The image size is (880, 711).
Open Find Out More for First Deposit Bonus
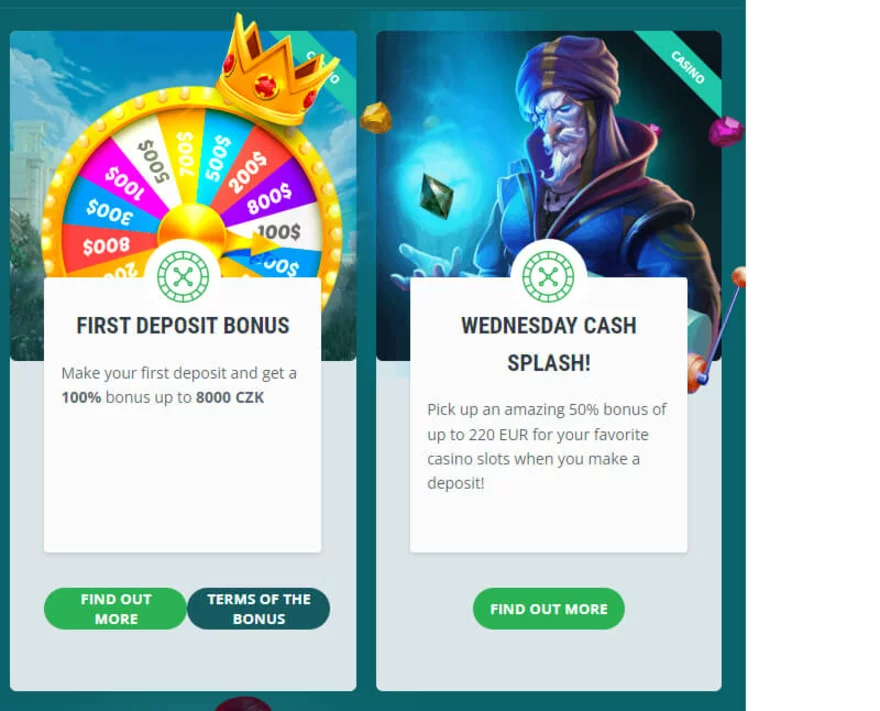click(x=116, y=608)
